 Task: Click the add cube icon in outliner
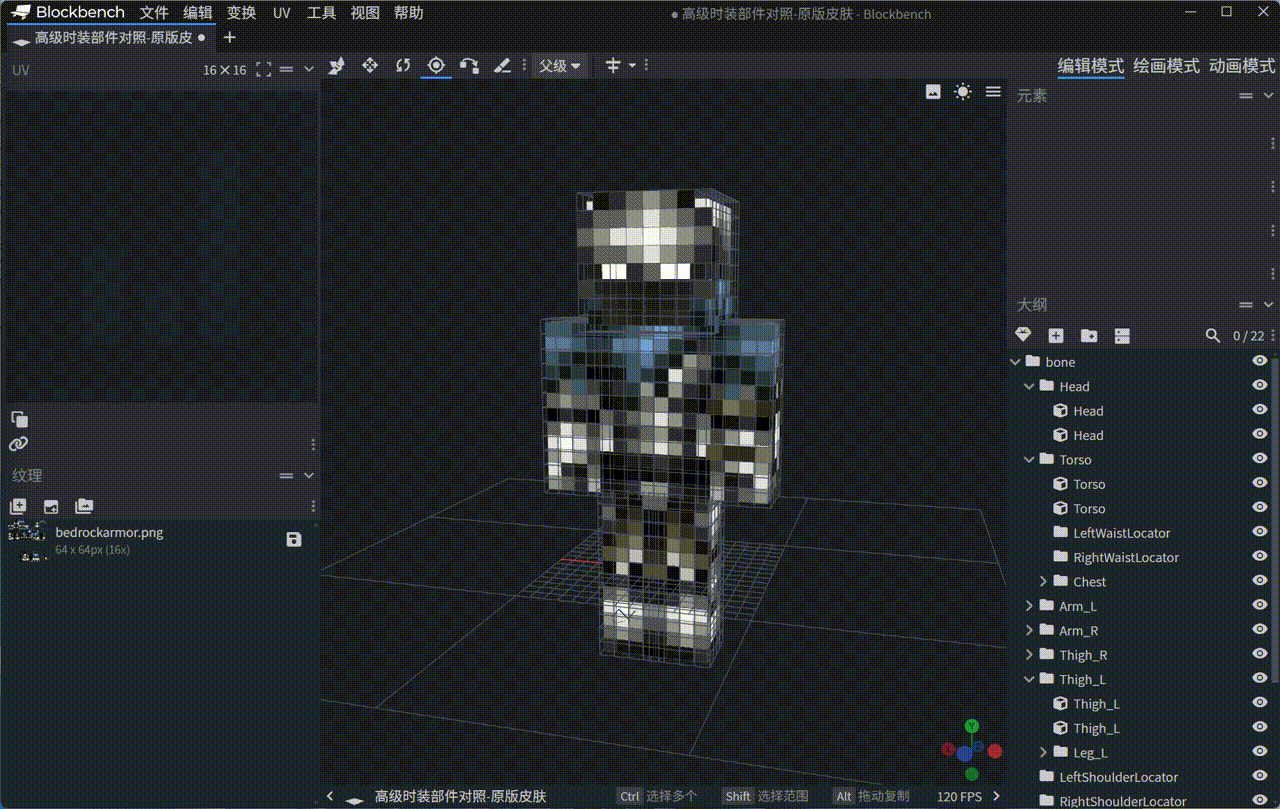click(x=1056, y=336)
